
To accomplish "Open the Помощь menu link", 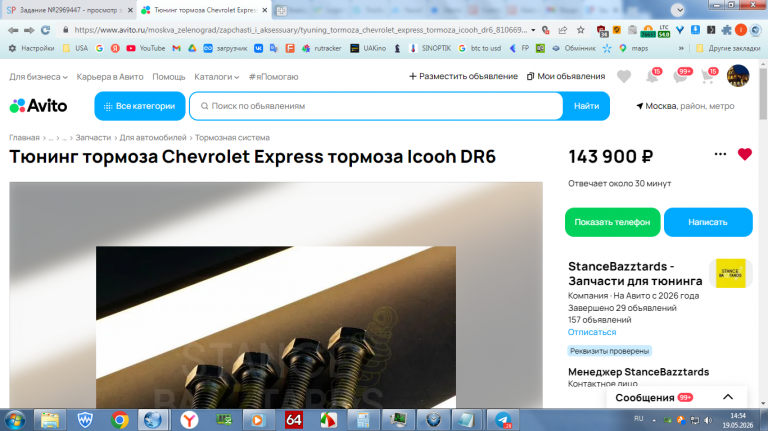I will (x=169, y=77).
